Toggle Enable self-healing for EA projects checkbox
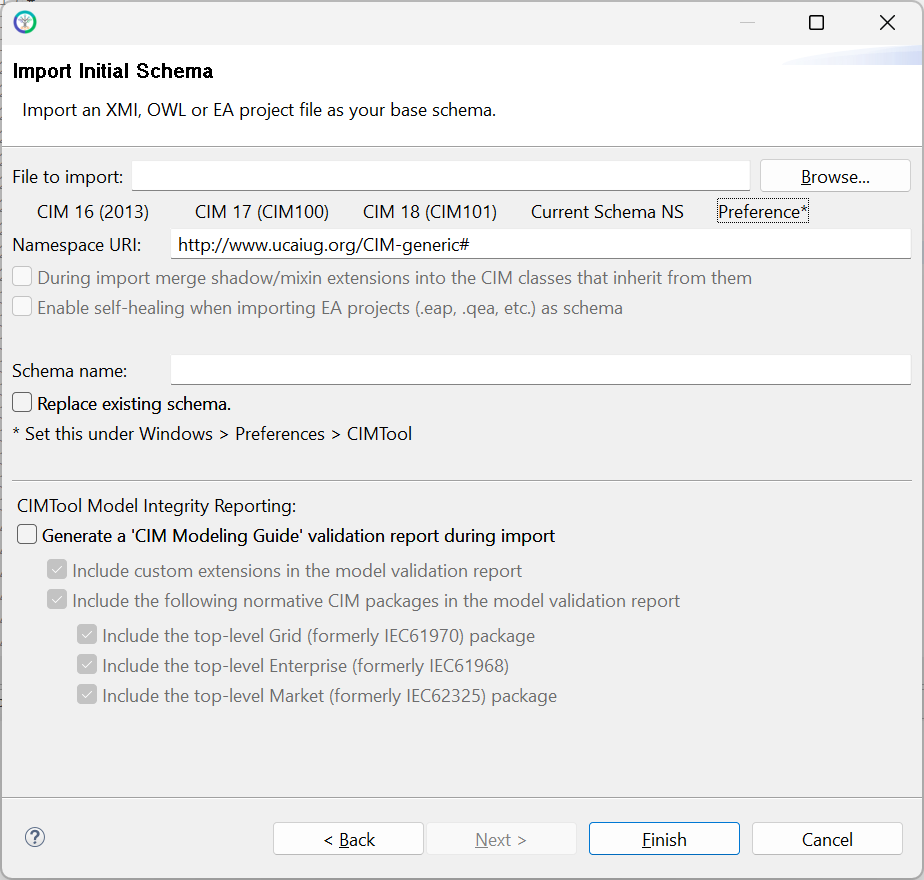 (x=22, y=306)
